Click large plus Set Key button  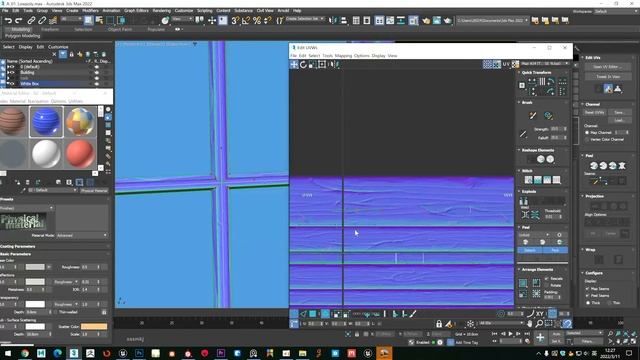pos(540,338)
